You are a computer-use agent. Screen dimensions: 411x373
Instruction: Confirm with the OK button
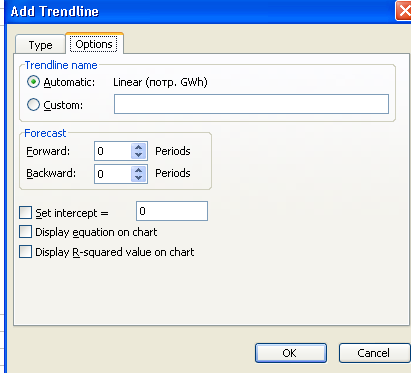pyautogui.click(x=291, y=353)
